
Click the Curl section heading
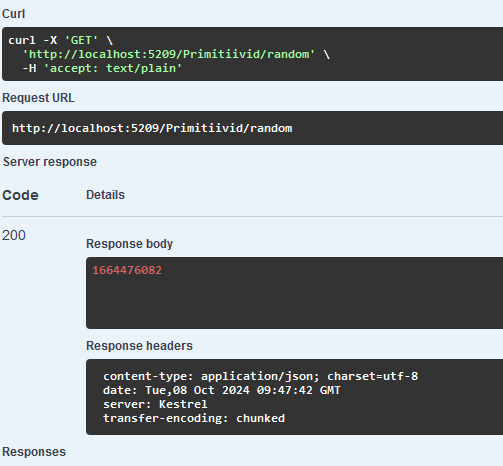(x=13, y=14)
